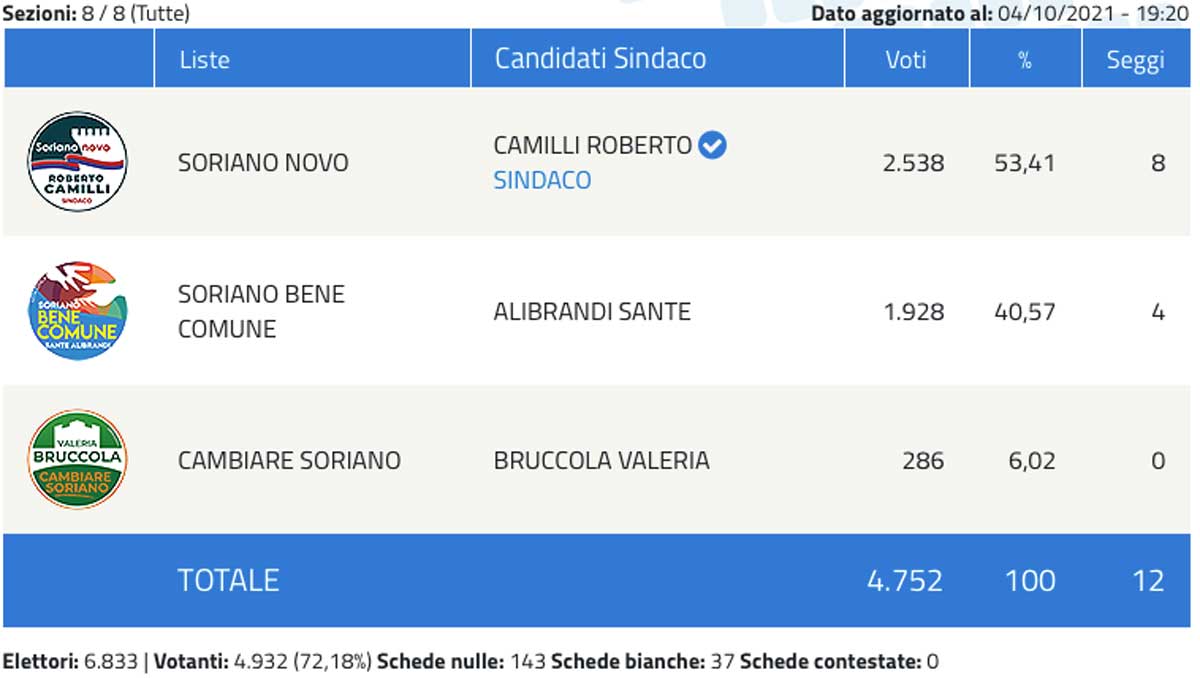Click candidate name CAMILLI ROBERTO
Image resolution: width=1200 pixels, height=678 pixels.
tap(592, 146)
